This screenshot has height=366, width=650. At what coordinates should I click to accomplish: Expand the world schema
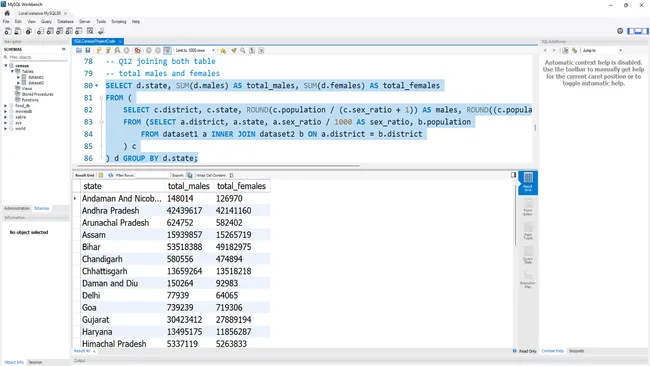(6, 128)
